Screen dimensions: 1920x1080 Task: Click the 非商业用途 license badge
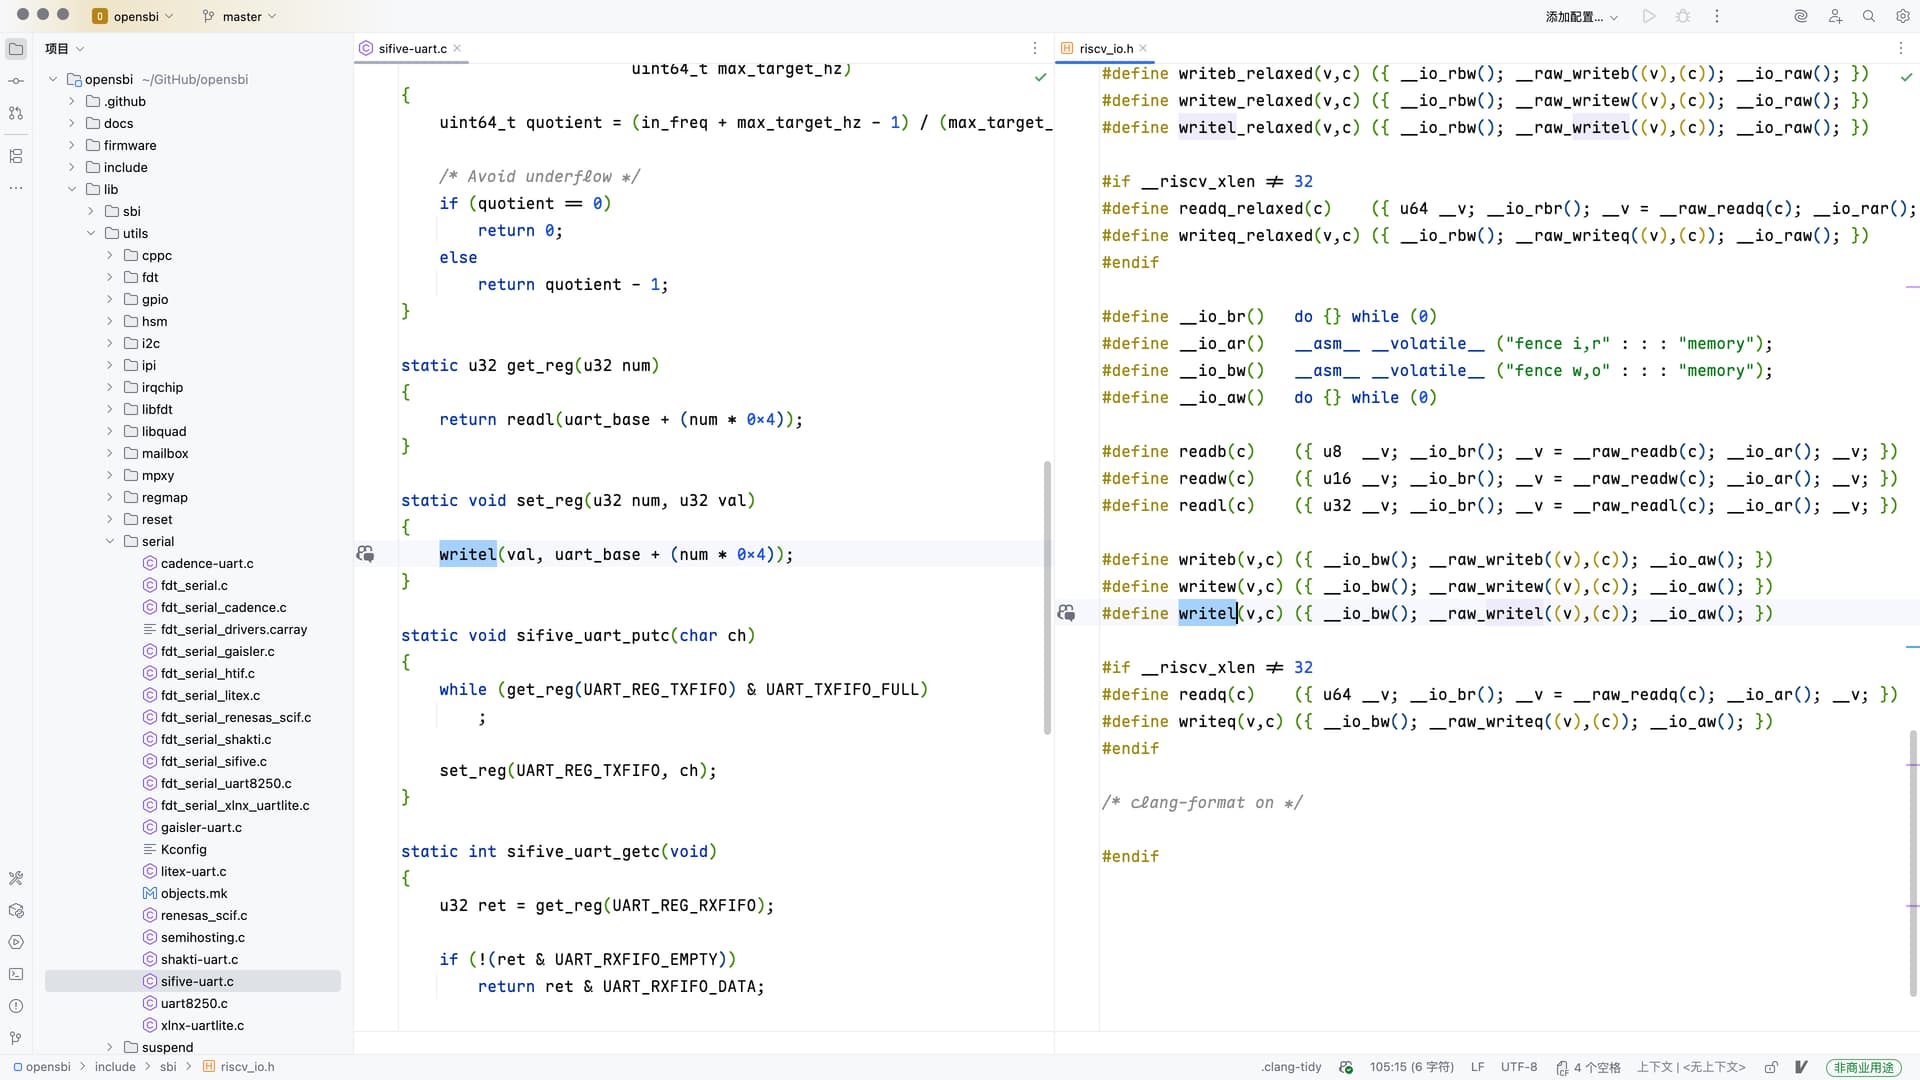[1864, 1067]
